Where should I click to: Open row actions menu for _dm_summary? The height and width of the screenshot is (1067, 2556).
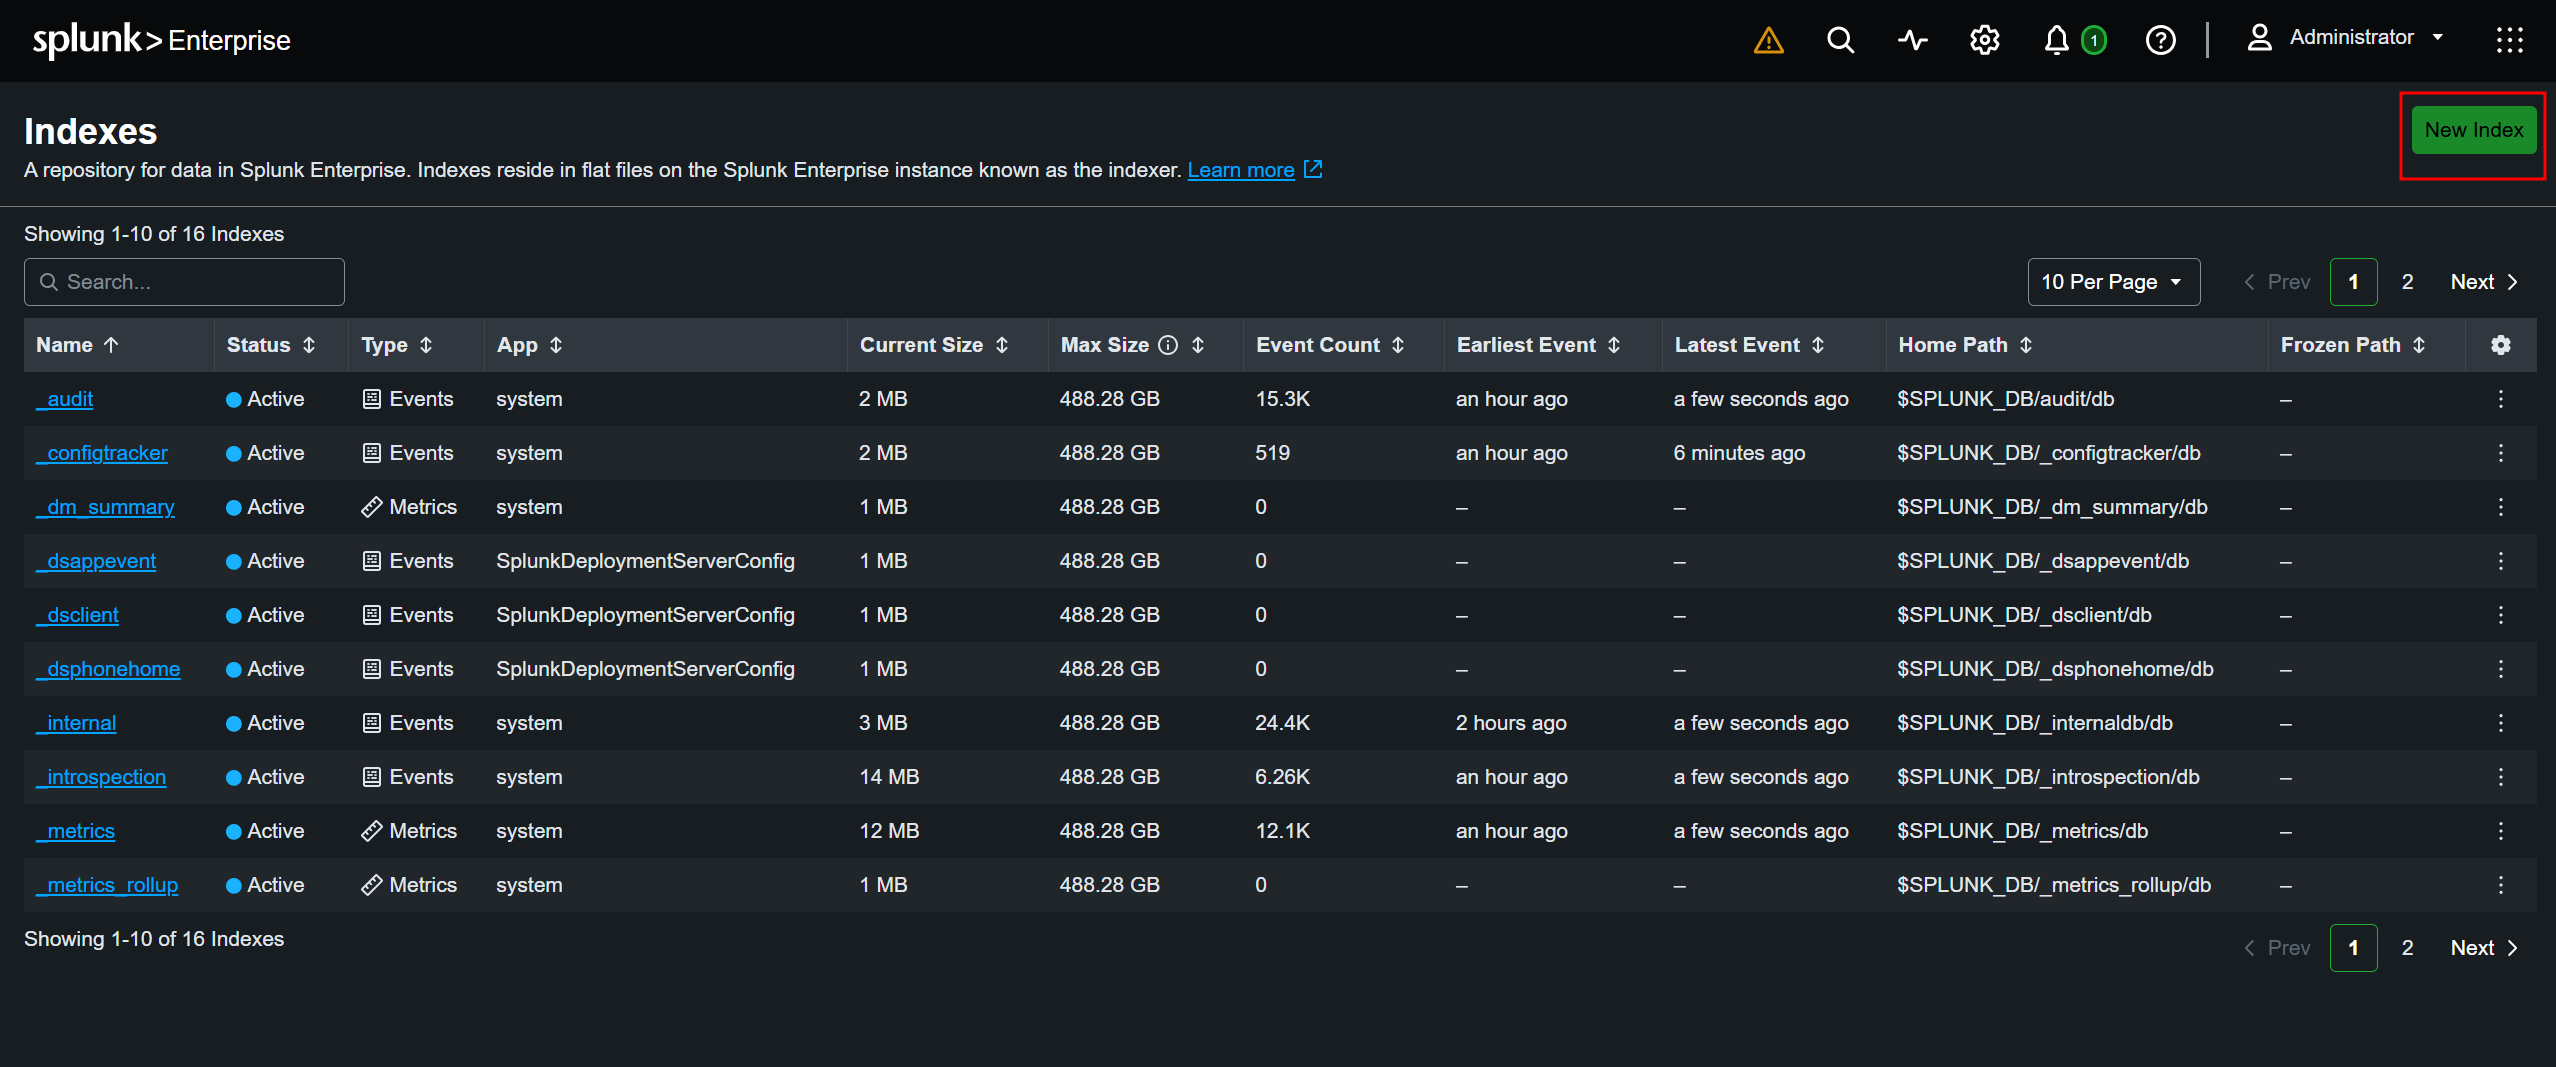pos(2500,507)
